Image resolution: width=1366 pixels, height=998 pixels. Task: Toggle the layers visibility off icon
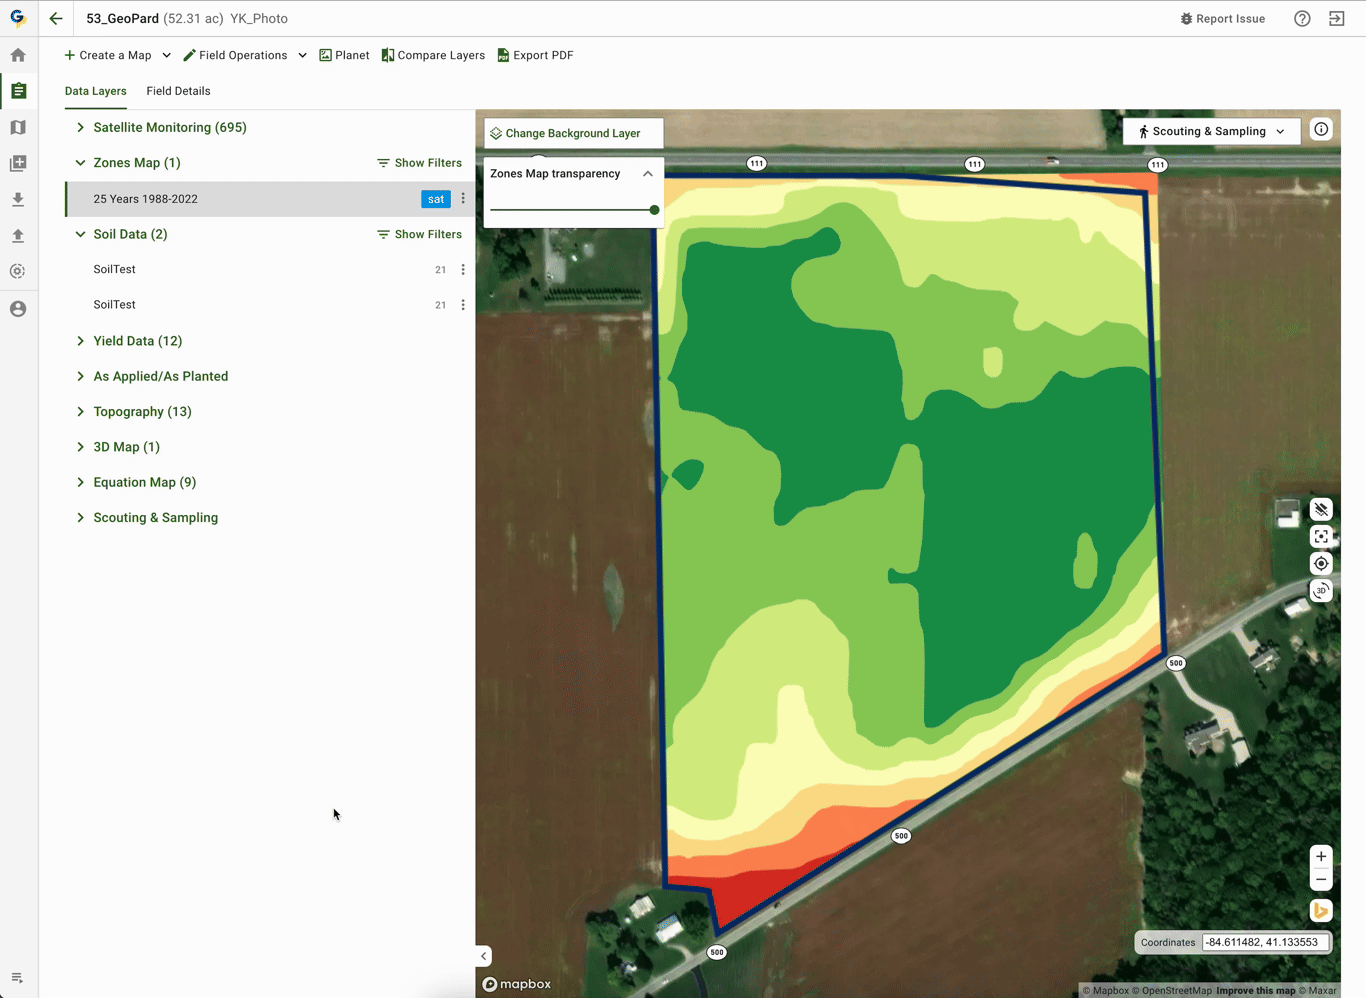pyautogui.click(x=1321, y=510)
